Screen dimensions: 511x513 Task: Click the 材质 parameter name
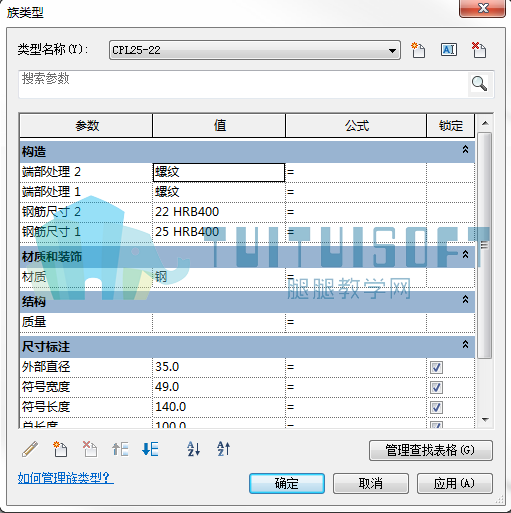pos(34,277)
